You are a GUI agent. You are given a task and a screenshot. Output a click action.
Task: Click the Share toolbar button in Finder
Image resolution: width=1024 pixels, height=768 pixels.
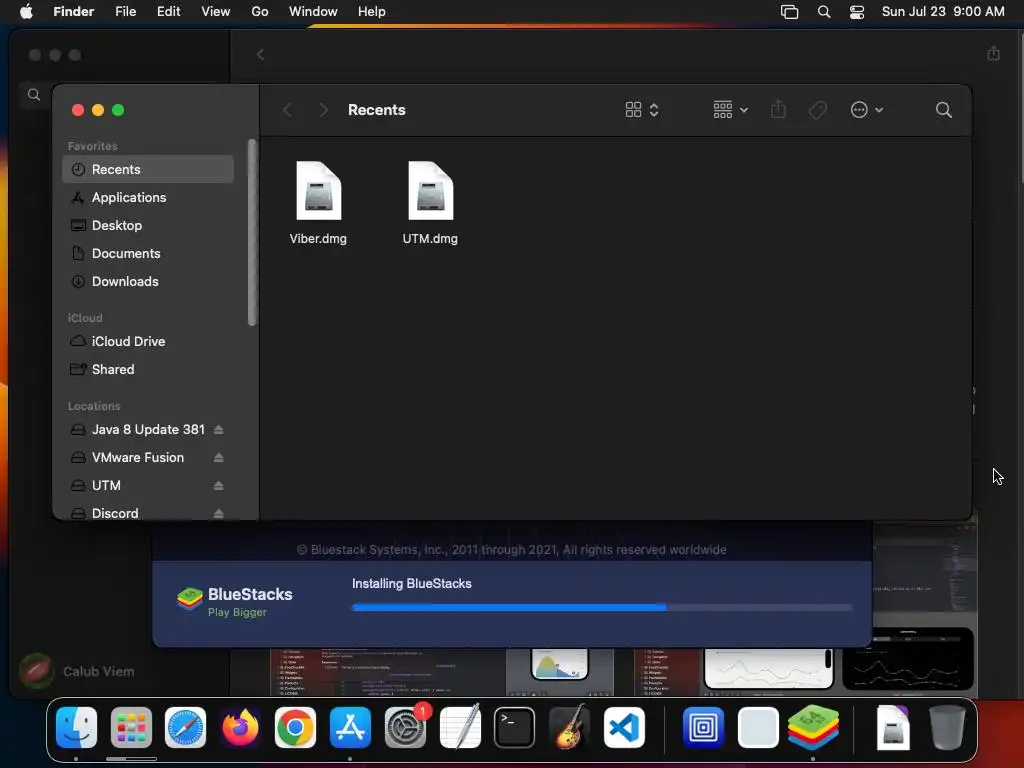coord(778,110)
